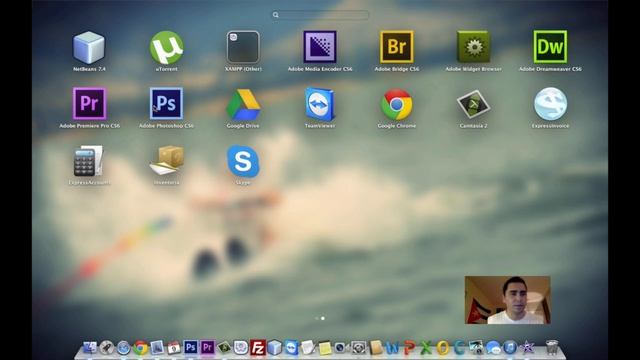Open Messages from the Dock
Viewport: 640px width, 360px height.
pyautogui.click(x=493, y=348)
